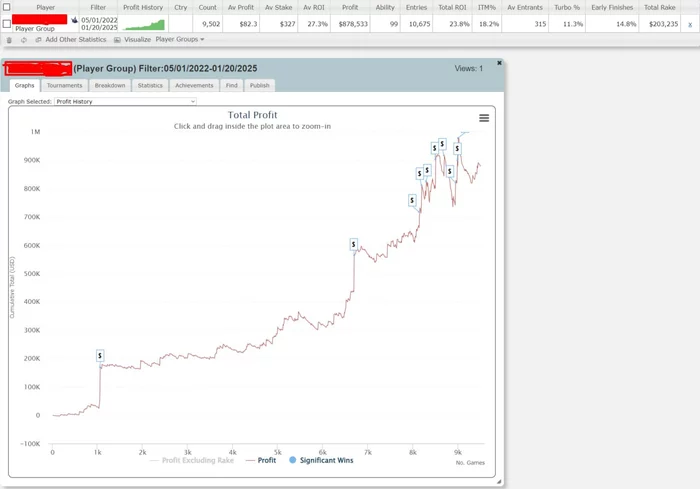Sort by the Total ROI column header

(452, 7)
